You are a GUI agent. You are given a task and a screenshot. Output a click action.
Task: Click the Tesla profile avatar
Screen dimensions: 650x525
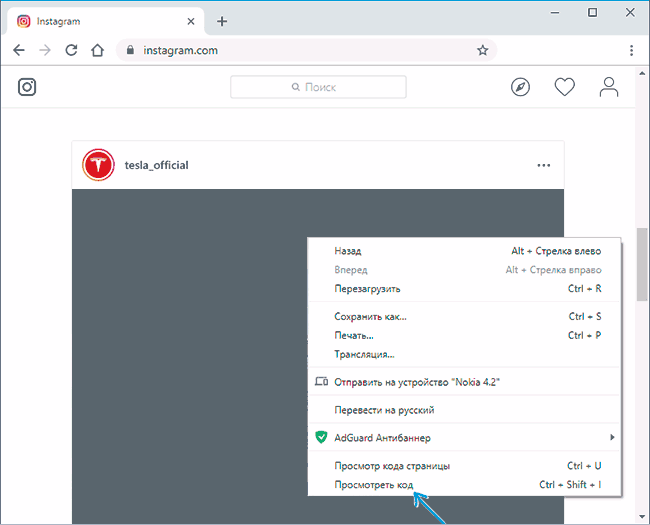[97, 165]
